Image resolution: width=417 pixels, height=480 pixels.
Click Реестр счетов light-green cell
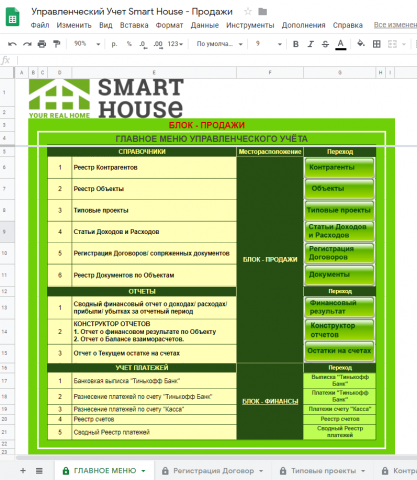click(340, 419)
